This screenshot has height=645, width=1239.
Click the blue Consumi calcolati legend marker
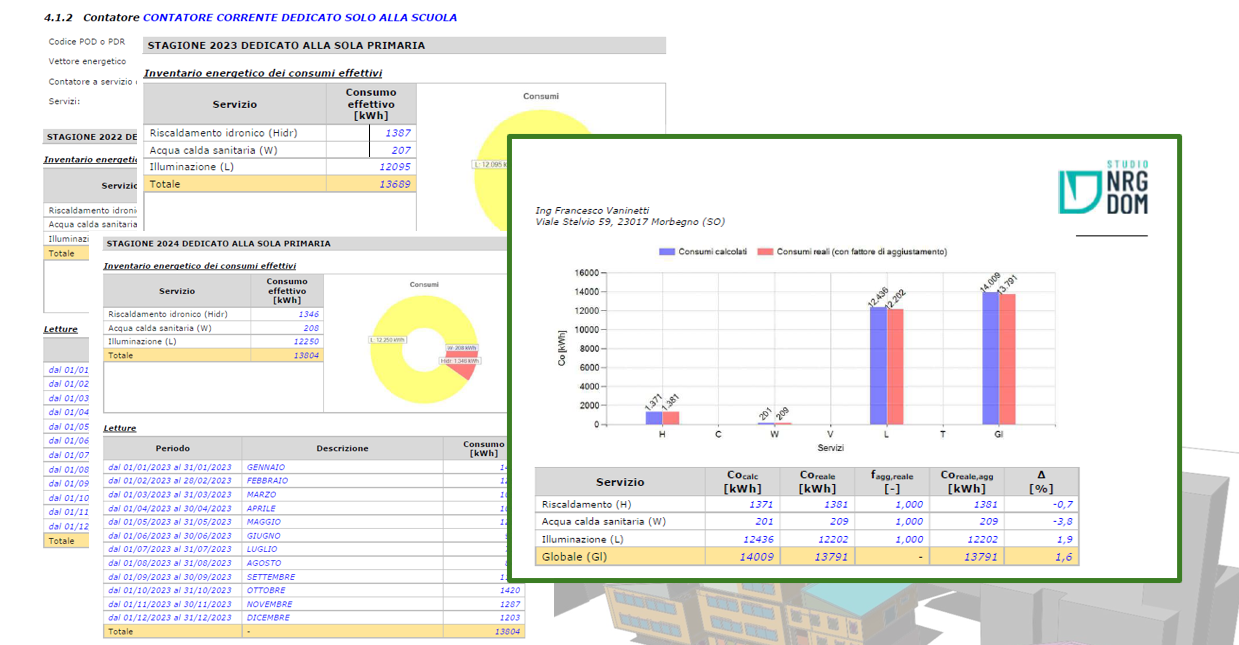pyautogui.click(x=666, y=252)
